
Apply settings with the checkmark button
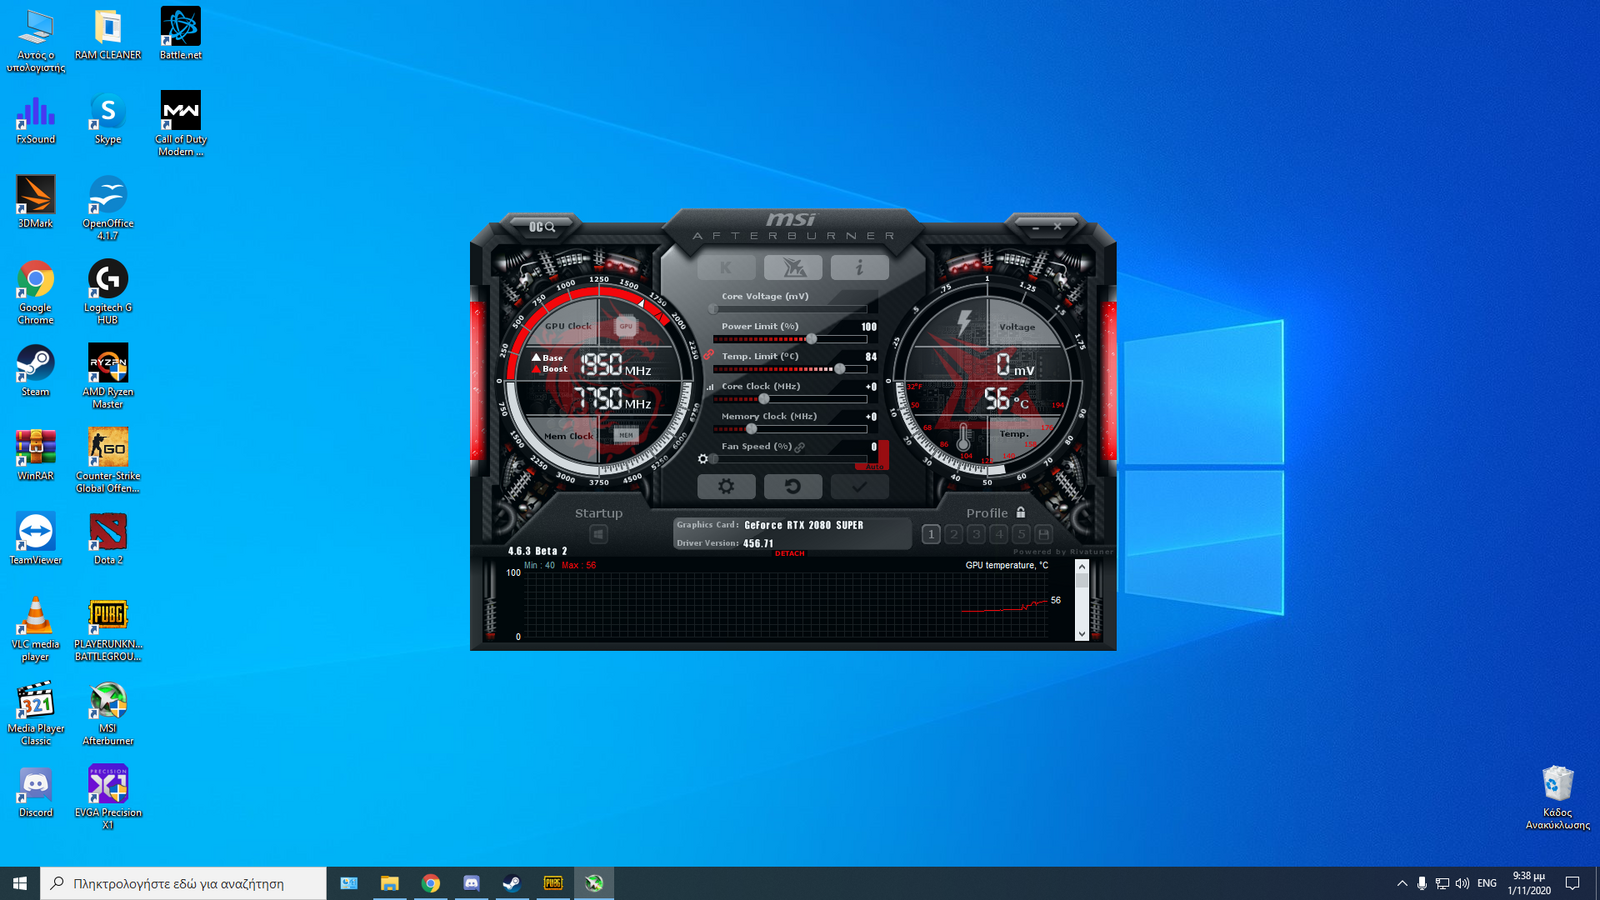pos(859,486)
